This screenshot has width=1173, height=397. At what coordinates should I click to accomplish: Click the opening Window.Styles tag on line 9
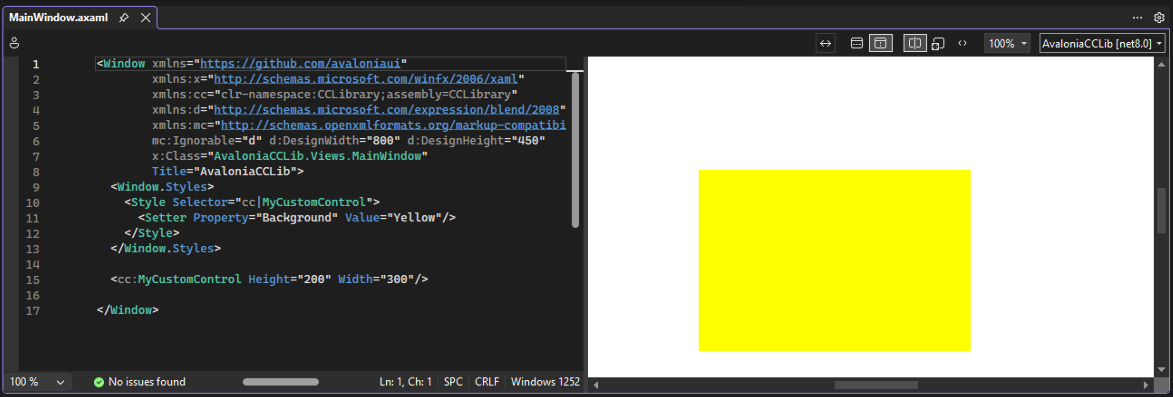(x=162, y=187)
